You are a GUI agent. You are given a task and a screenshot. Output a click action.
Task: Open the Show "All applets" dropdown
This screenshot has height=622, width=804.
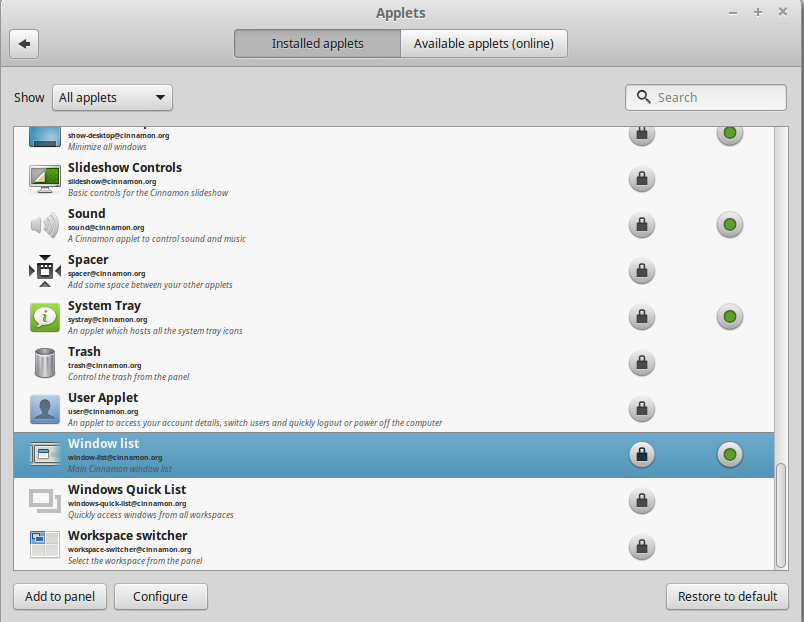(x=112, y=97)
